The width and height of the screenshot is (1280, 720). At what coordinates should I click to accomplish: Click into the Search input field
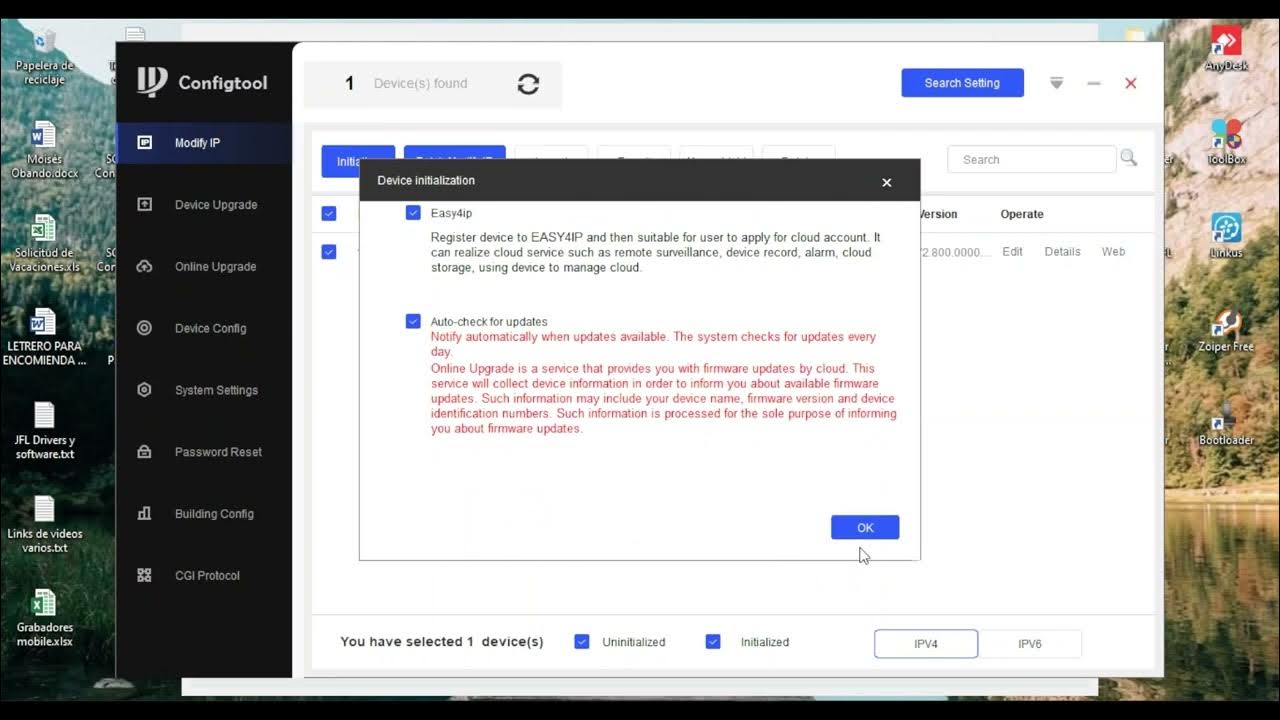click(x=1031, y=159)
